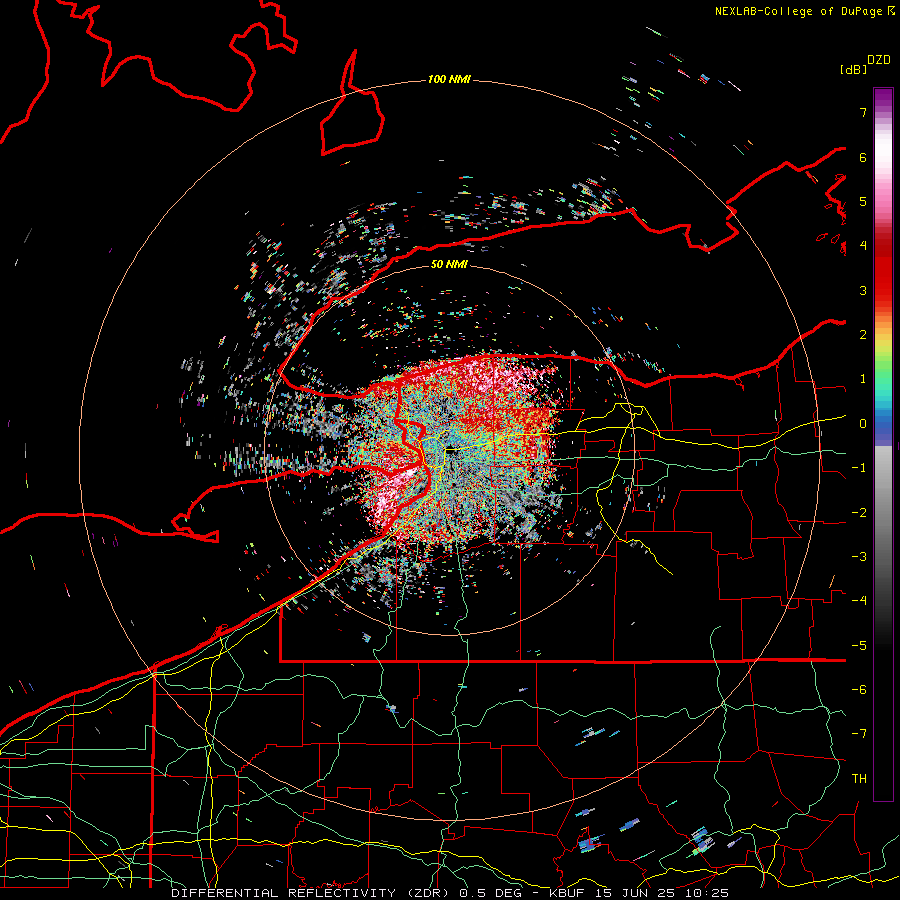Image resolution: width=900 pixels, height=900 pixels.
Task: Click the -3 dB value on color scale
Action: click(859, 557)
